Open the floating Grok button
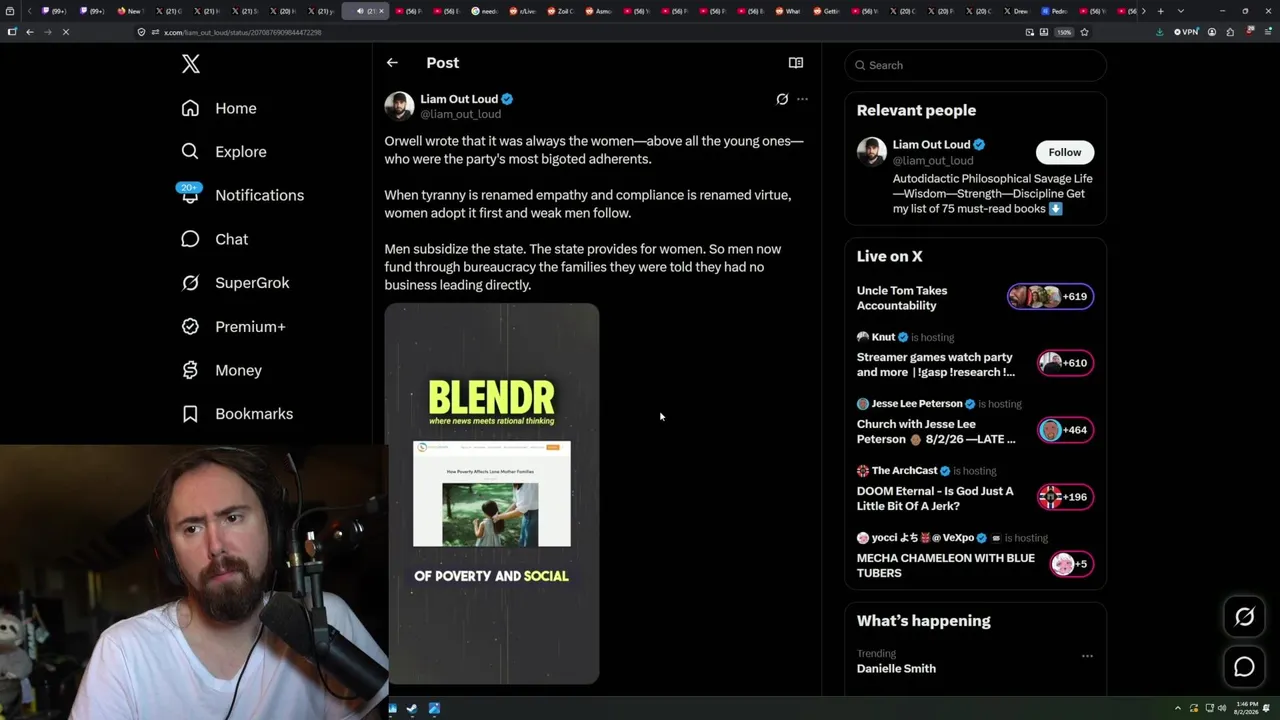The image size is (1280, 720). click(x=1245, y=617)
